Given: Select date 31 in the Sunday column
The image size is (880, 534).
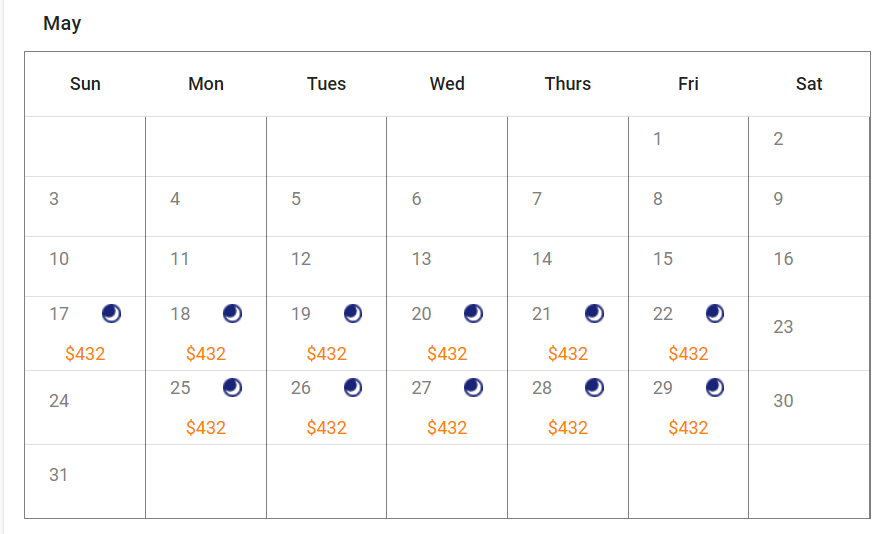Looking at the screenshot, I should pyautogui.click(x=59, y=475).
